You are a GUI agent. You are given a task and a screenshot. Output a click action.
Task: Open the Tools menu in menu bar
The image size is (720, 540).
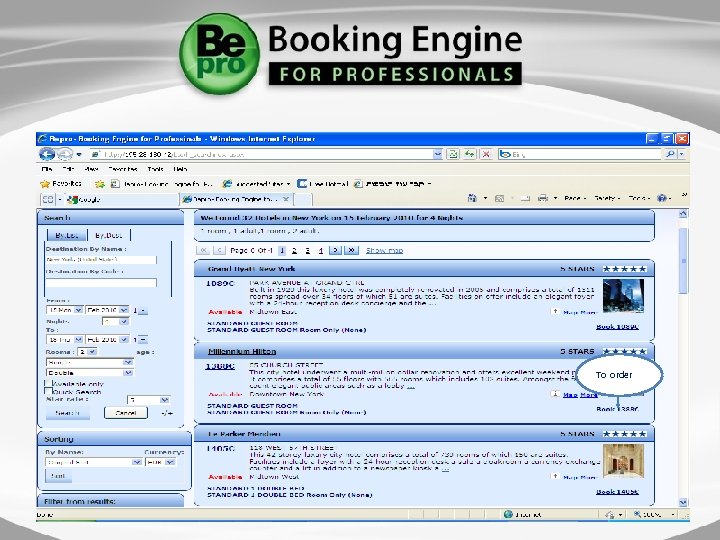pos(155,169)
